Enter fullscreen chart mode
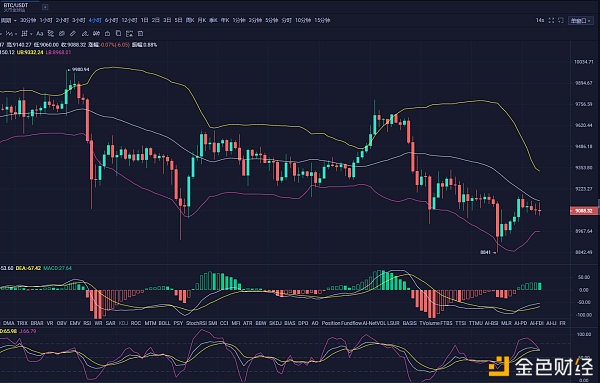600x383 pixels. coord(551,20)
